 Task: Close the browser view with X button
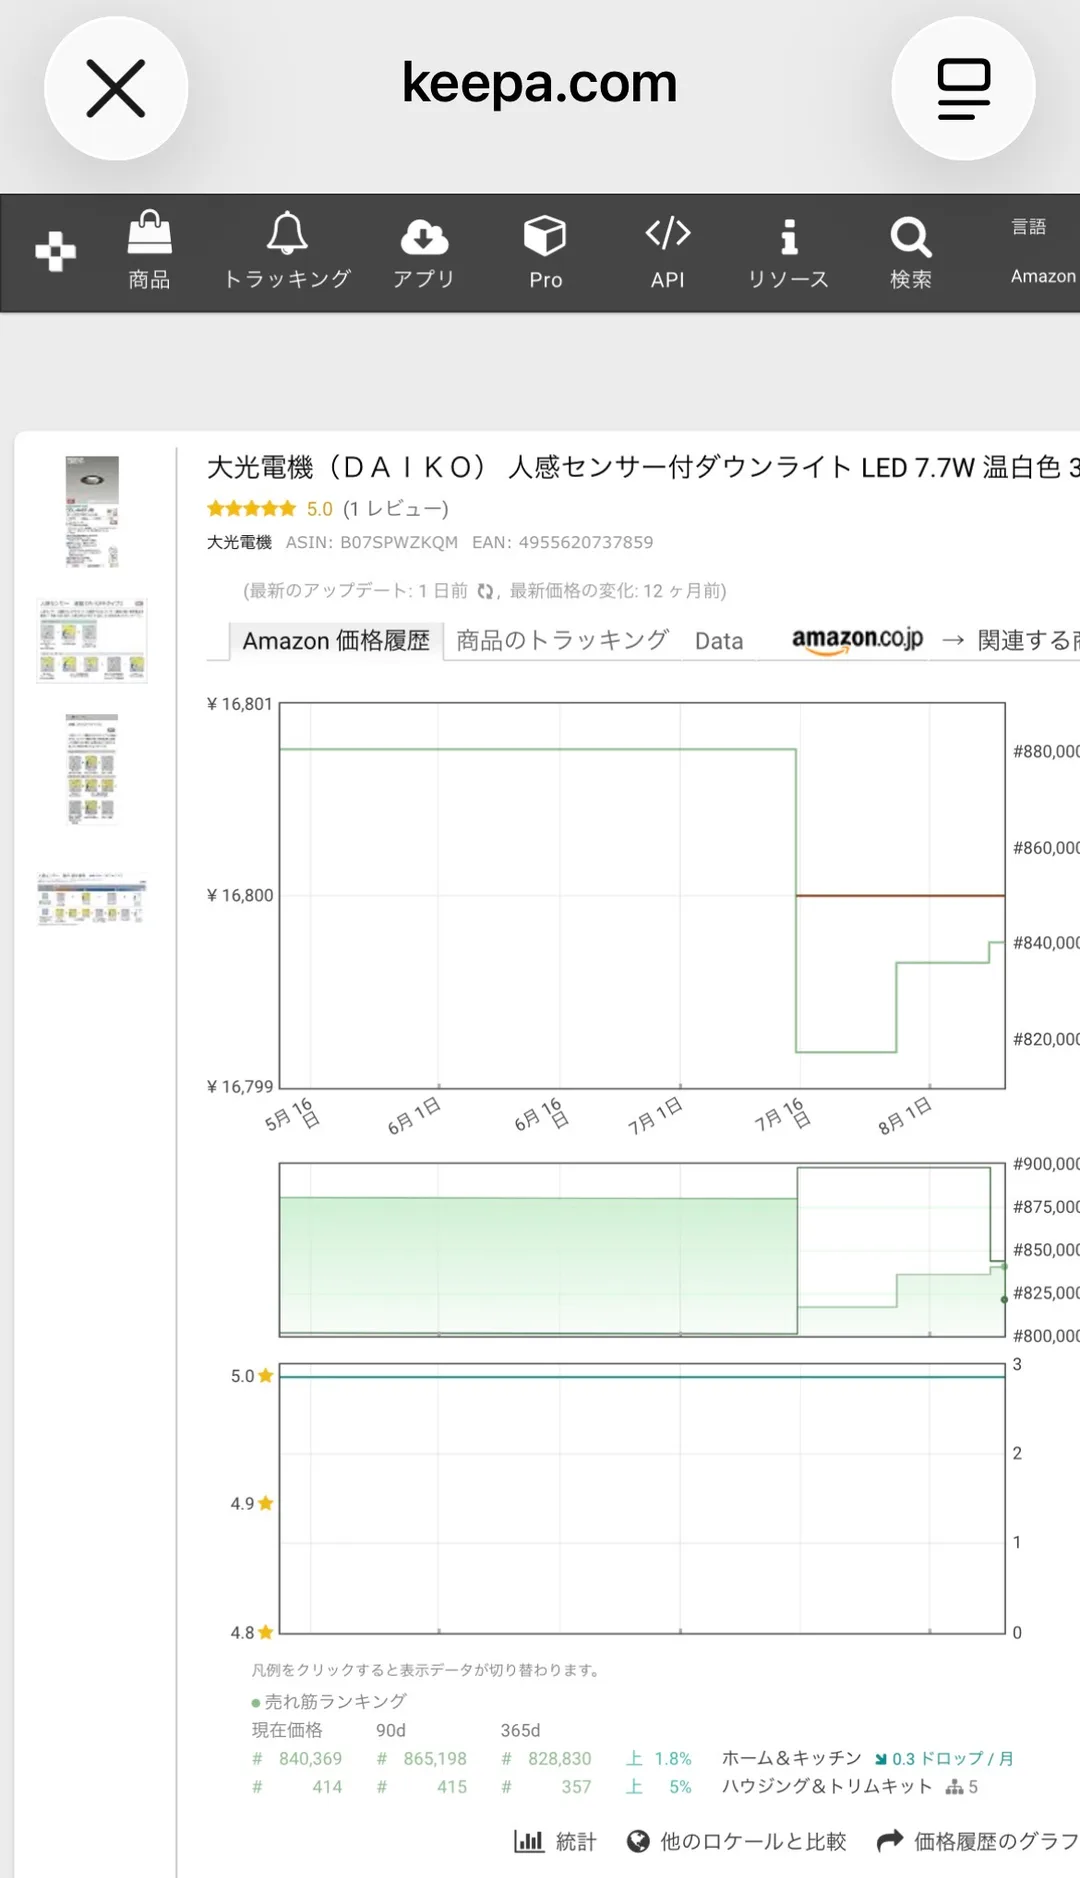click(116, 88)
